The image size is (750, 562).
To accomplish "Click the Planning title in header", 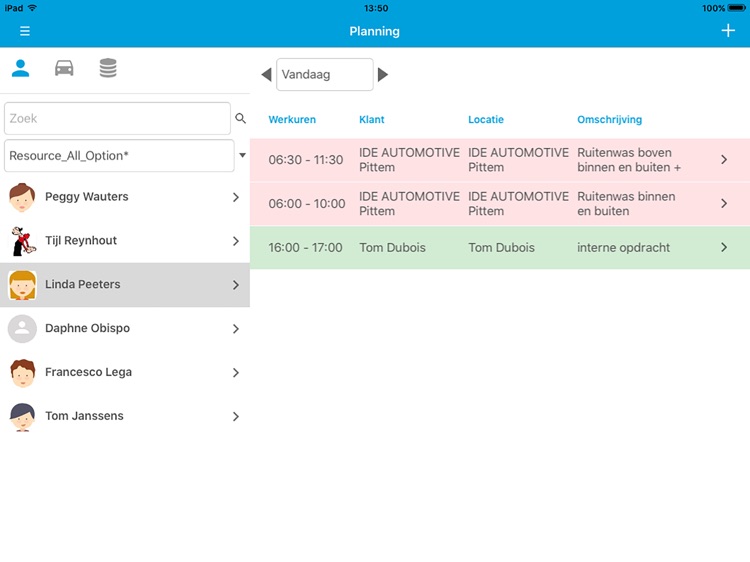I will point(375,32).
